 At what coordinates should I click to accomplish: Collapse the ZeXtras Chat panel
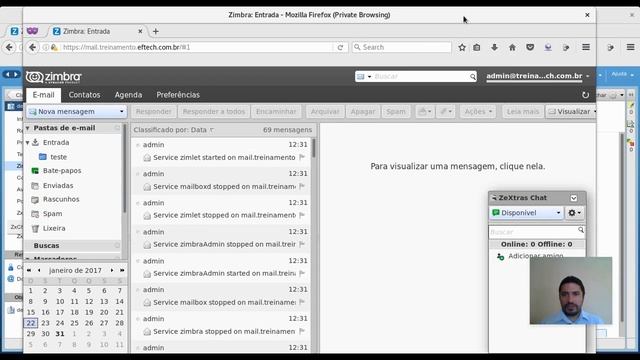573,198
